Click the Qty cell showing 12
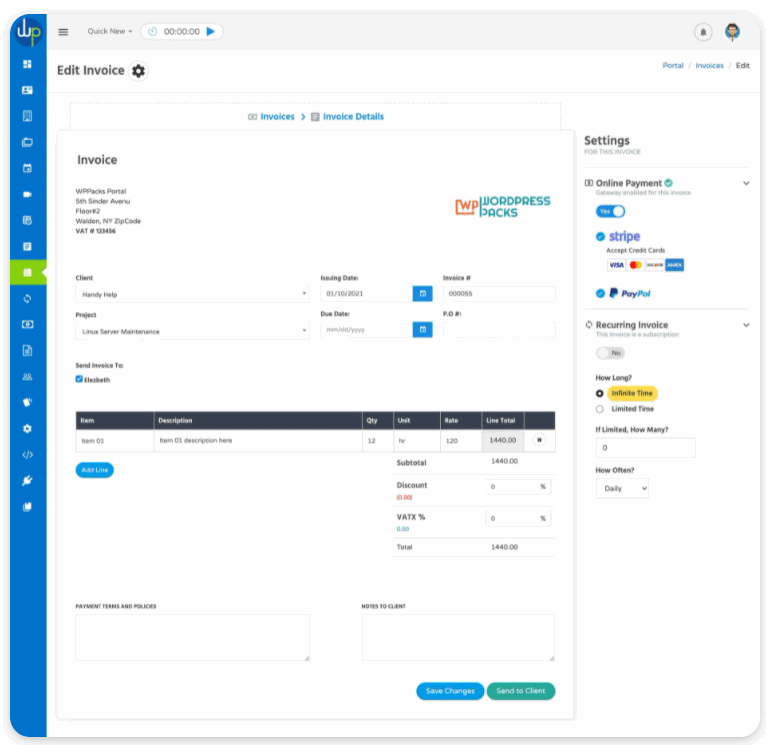 pos(378,440)
